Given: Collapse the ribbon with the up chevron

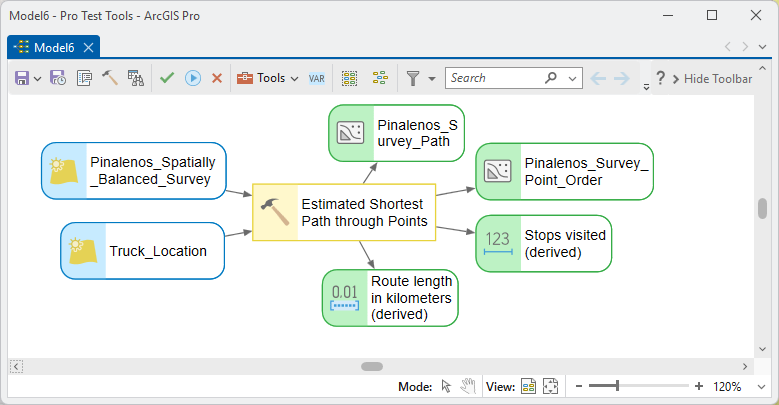Looking at the screenshot, I should tap(763, 68).
